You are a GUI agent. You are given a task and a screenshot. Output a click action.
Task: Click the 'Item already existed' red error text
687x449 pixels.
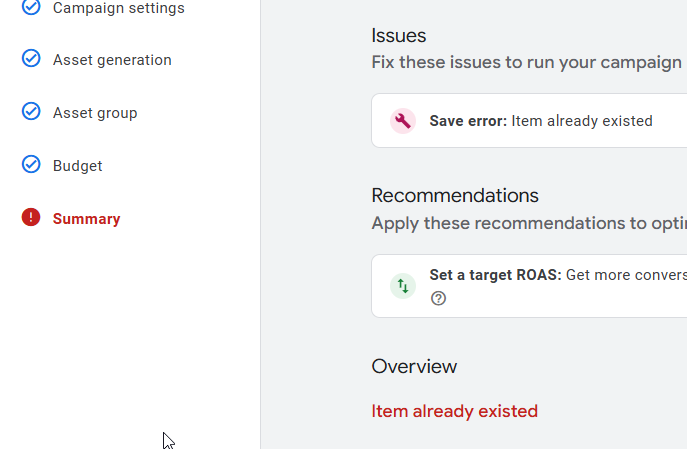tap(454, 411)
